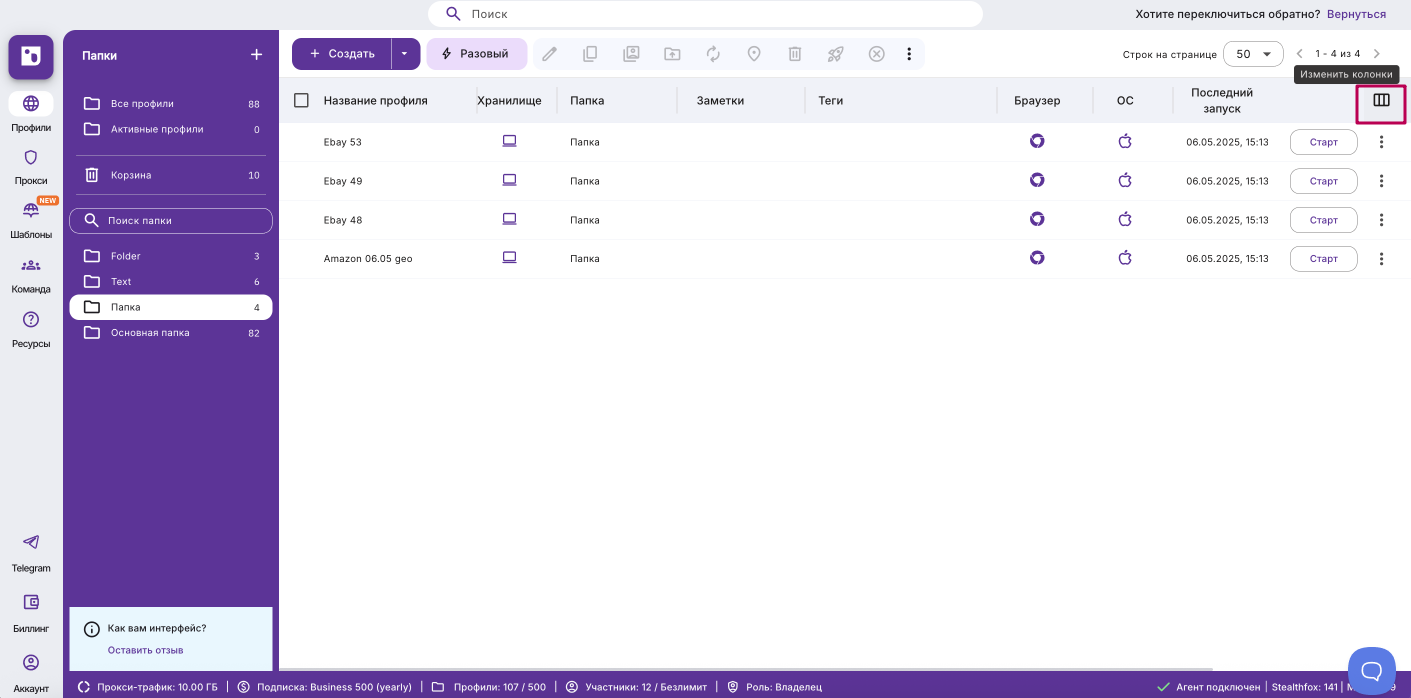Click the Последний запуск column header
This screenshot has height=698, width=1411.
pos(1221,100)
